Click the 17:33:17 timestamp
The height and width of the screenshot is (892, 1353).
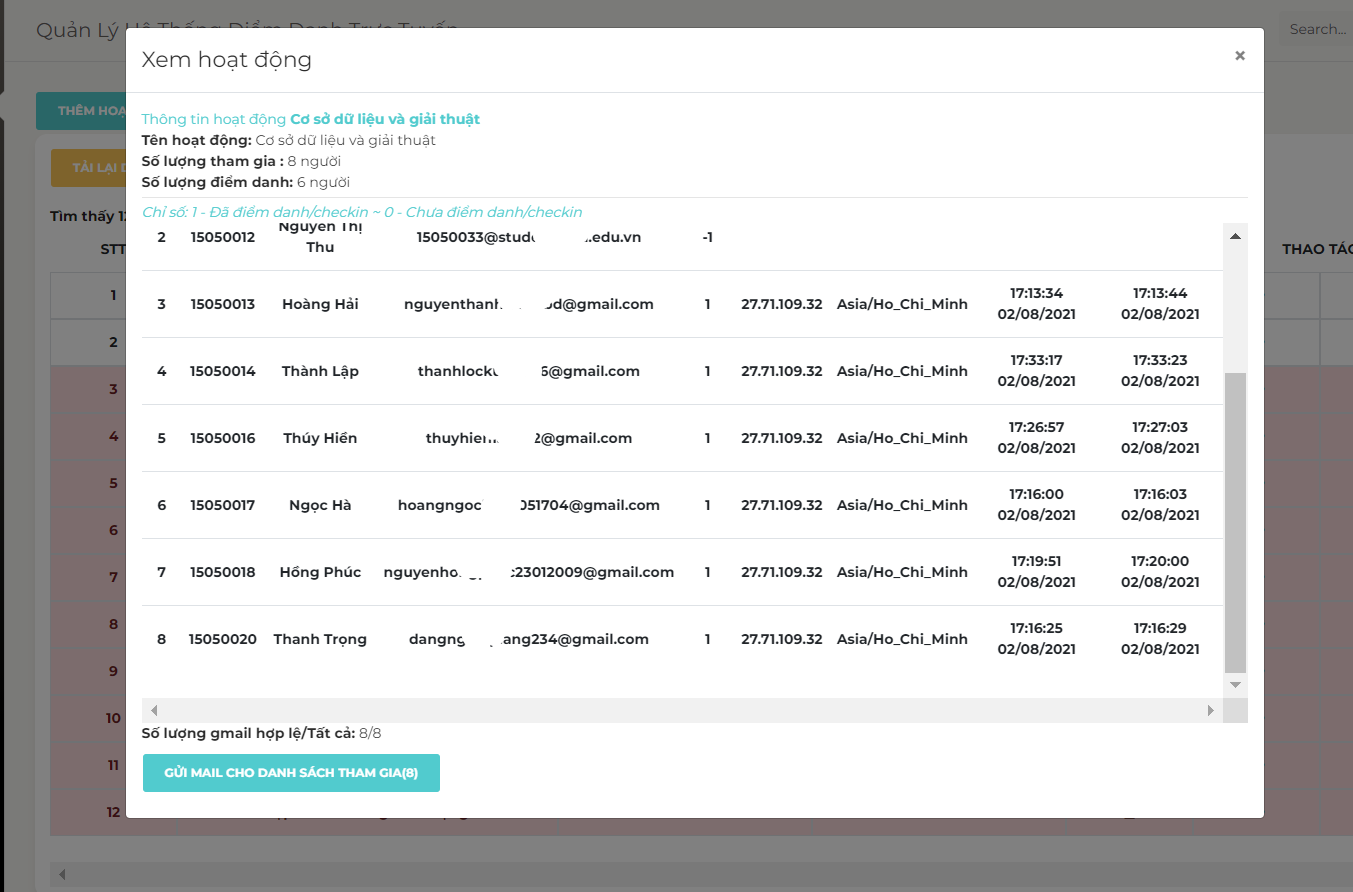click(1037, 360)
